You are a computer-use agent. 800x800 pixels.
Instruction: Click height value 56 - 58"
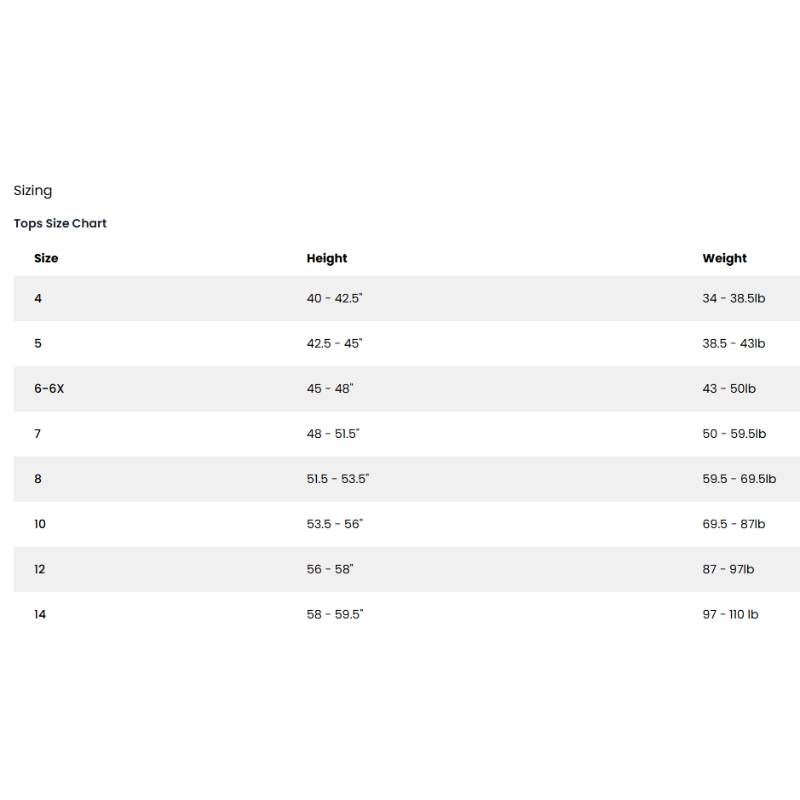[330, 569]
